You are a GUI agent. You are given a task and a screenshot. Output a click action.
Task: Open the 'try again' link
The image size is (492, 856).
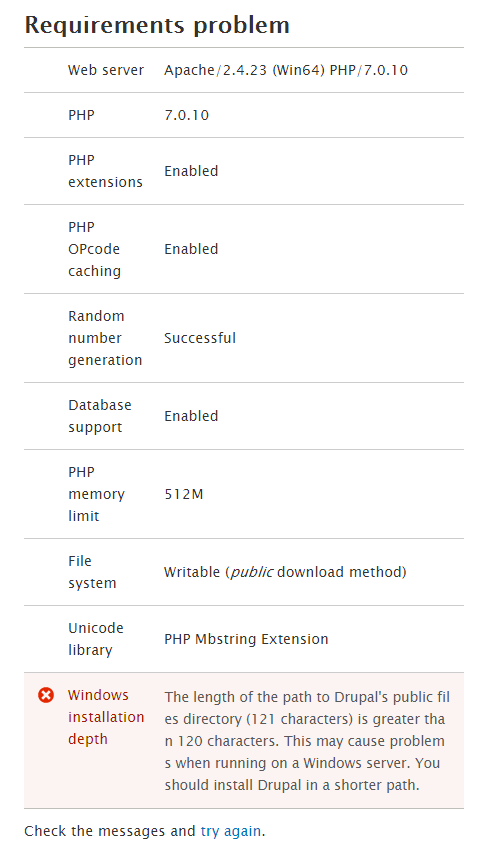tap(230, 831)
